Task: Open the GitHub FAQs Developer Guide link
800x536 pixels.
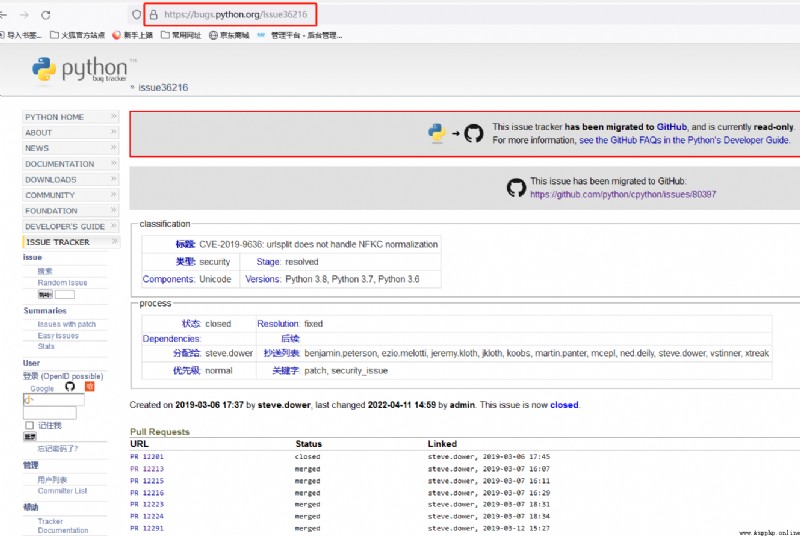Action: [x=685, y=140]
